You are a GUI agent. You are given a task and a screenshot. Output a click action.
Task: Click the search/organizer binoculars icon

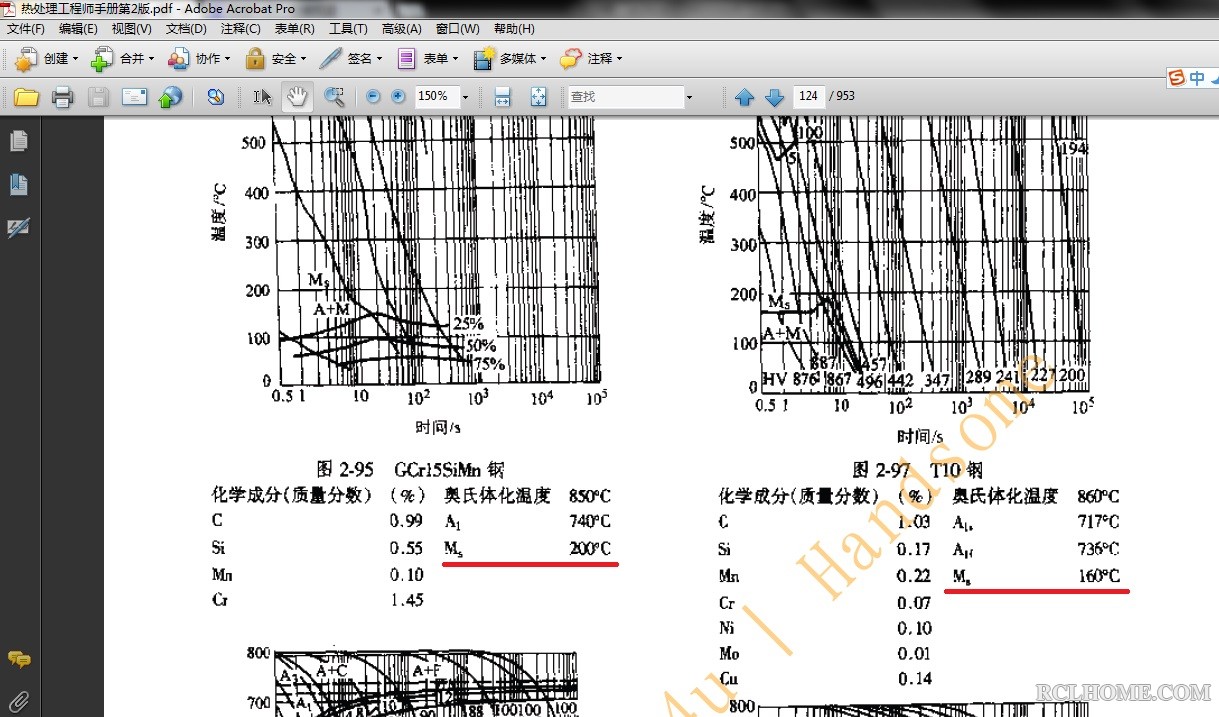(215, 97)
